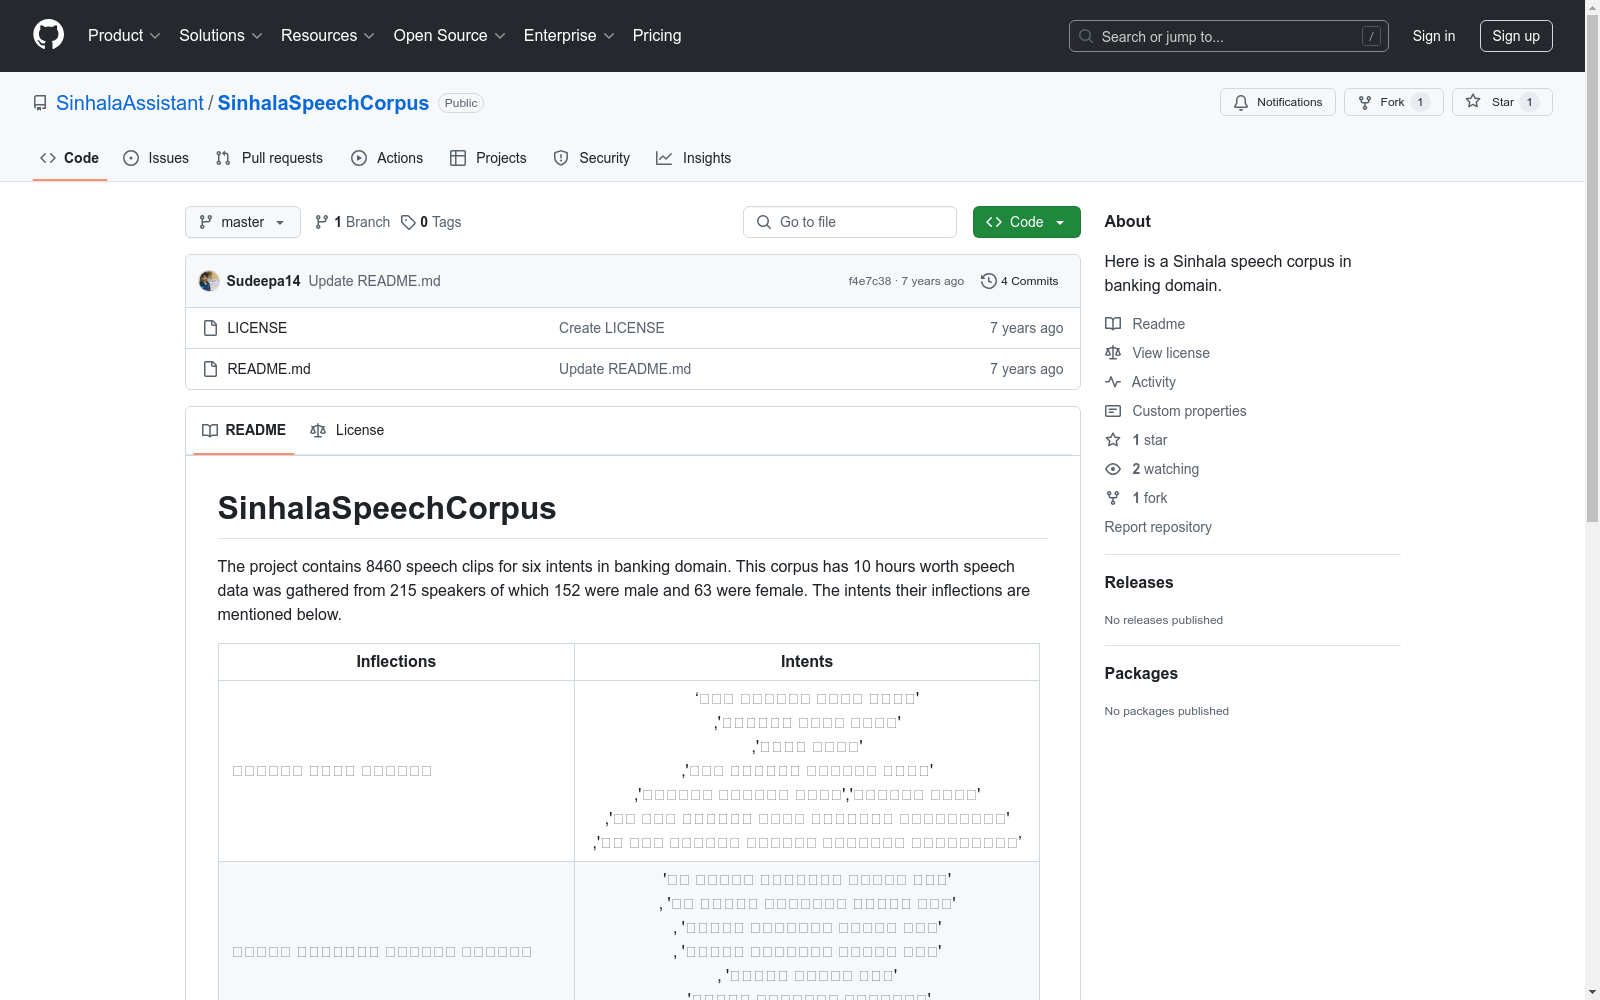Expand the Open Source menu

450,36
